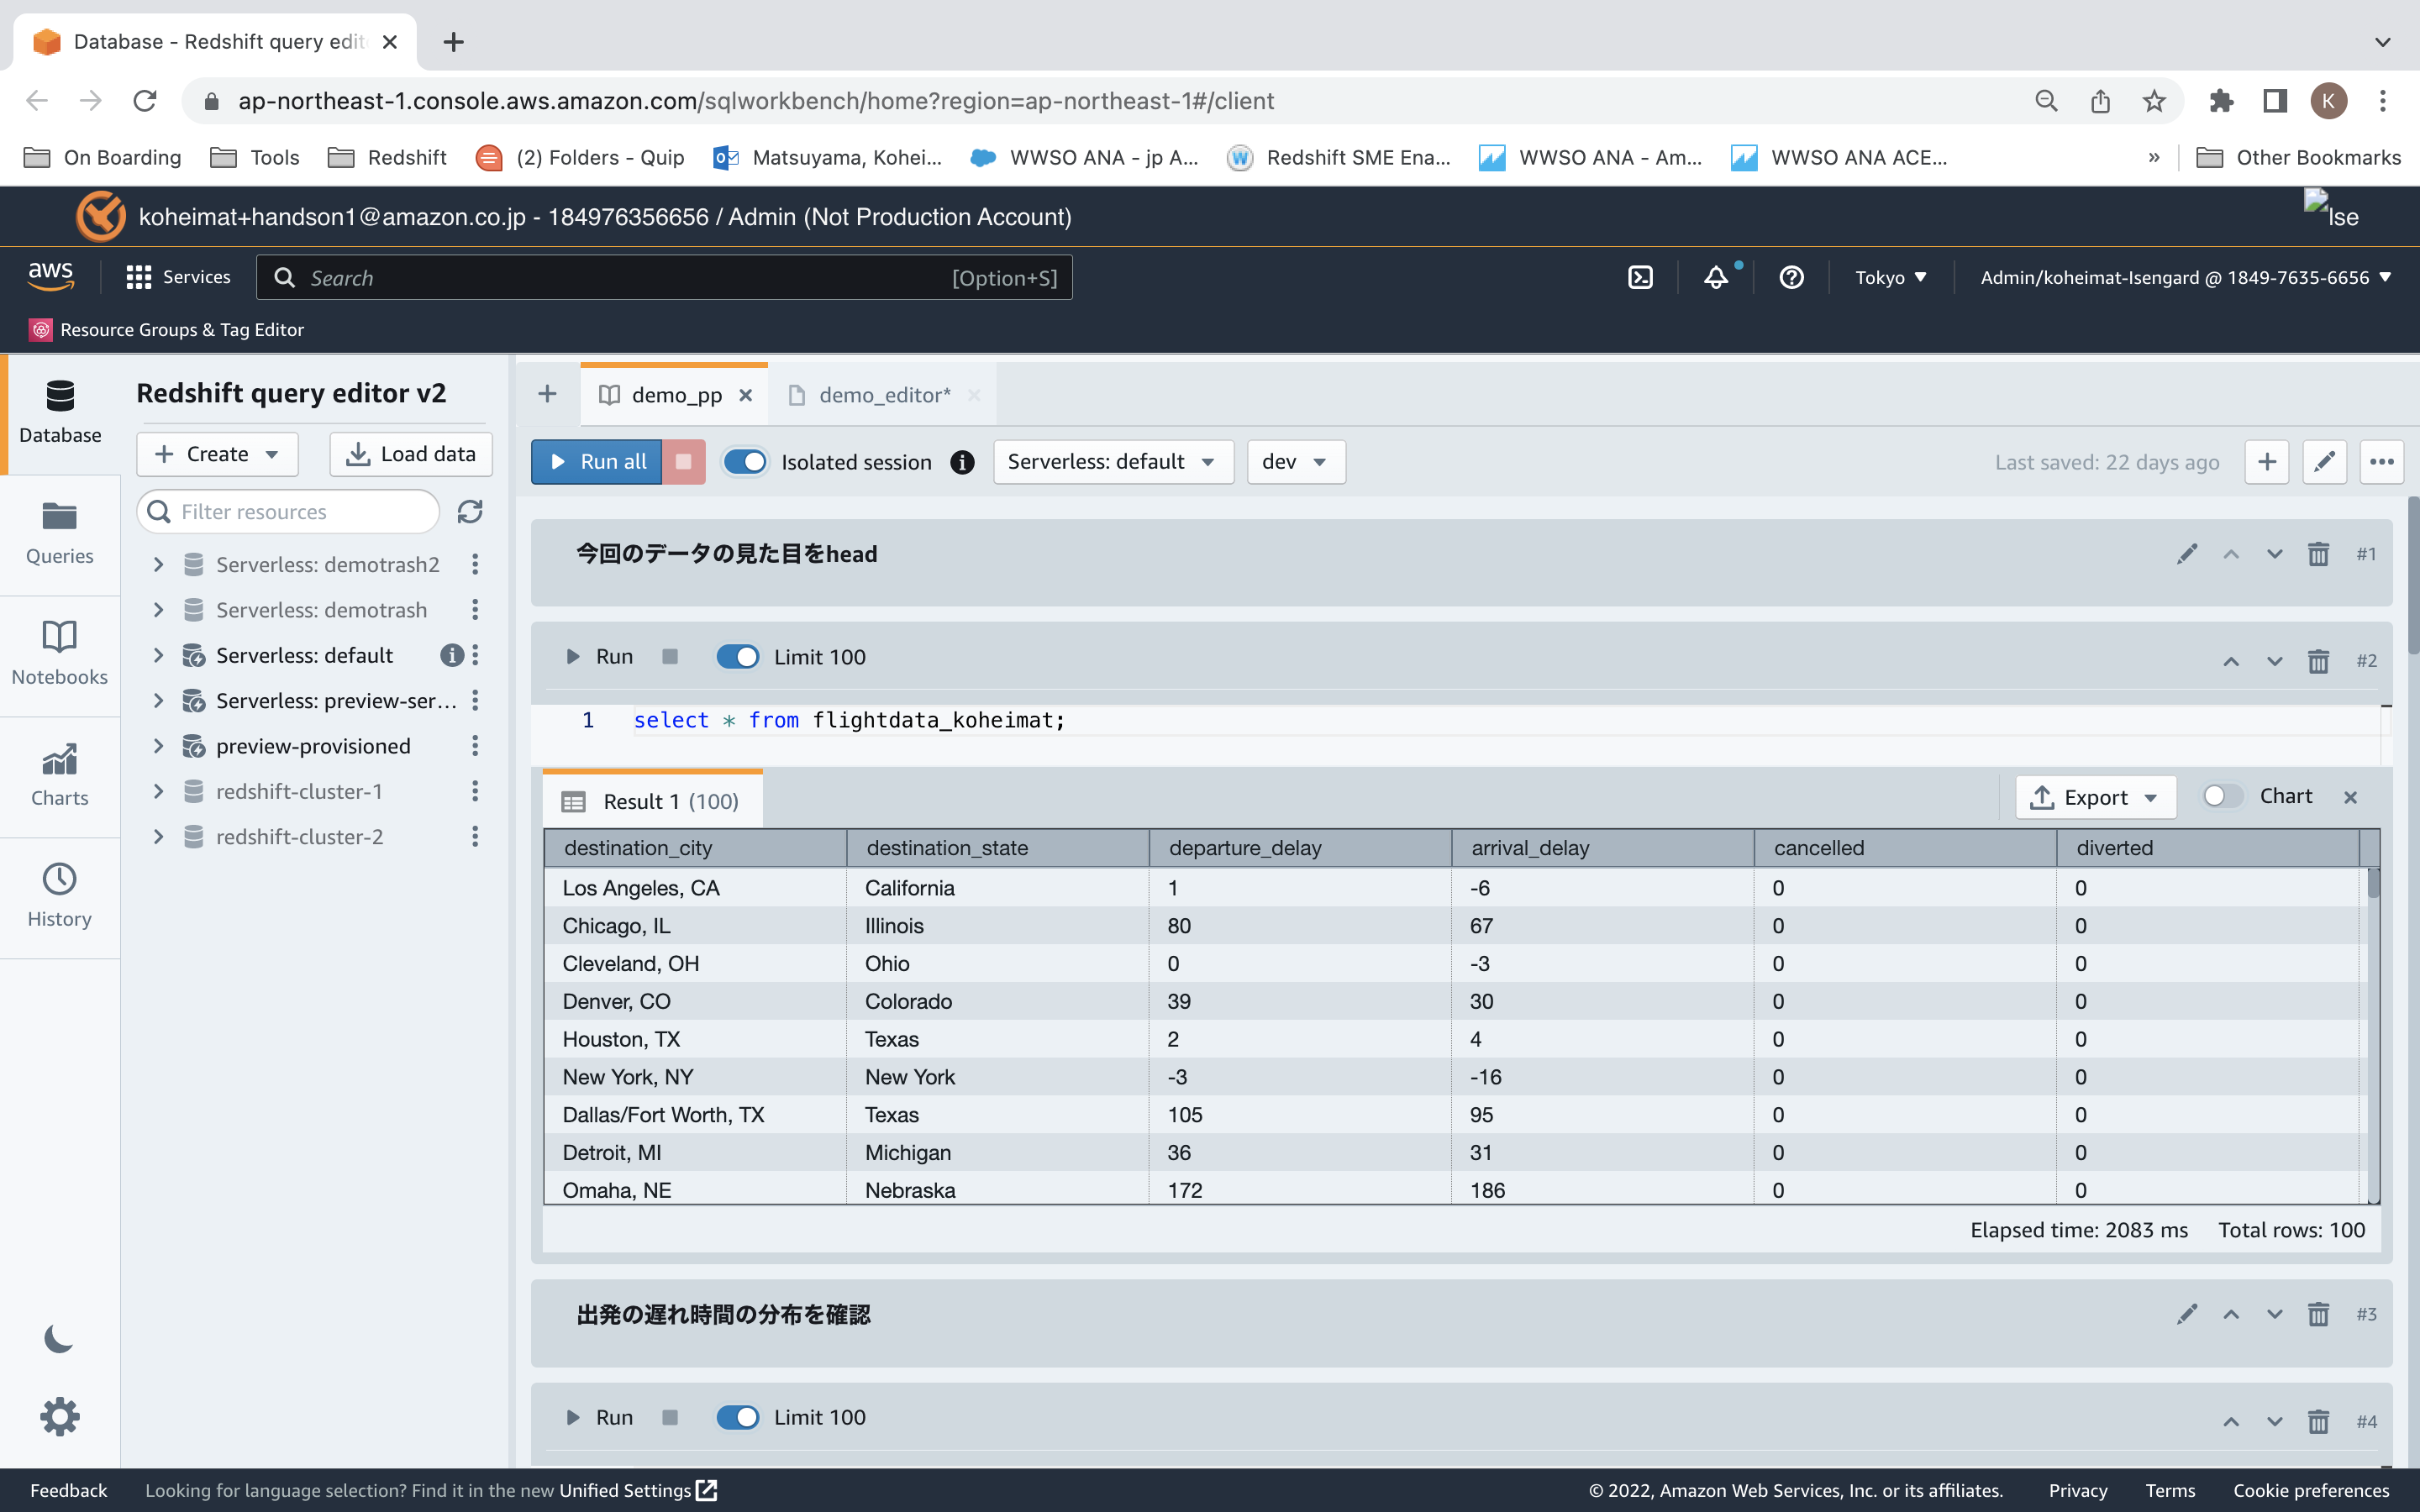Edit markdown cell #1 with the pencil icon
This screenshot has width=2420, height=1512.
click(x=2187, y=554)
